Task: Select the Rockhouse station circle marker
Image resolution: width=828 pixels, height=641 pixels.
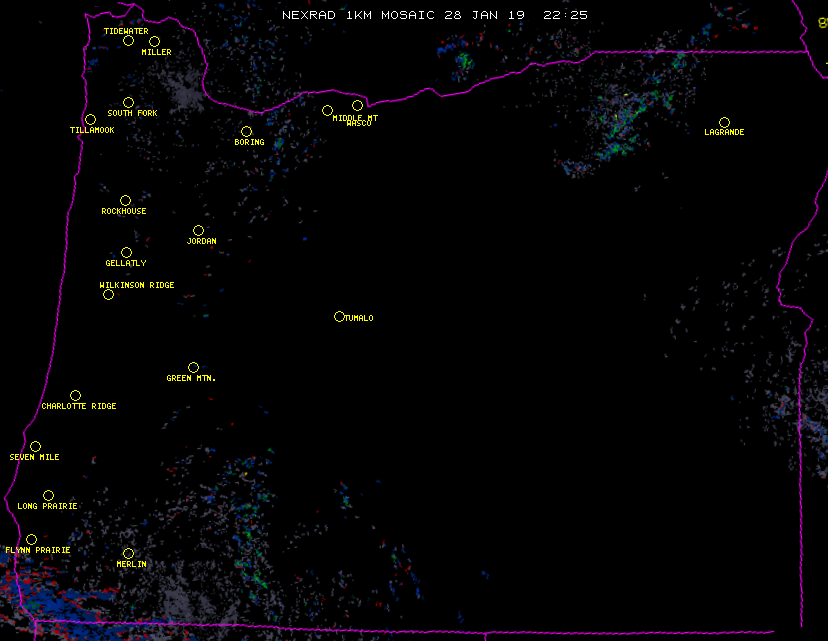Action: (125, 201)
